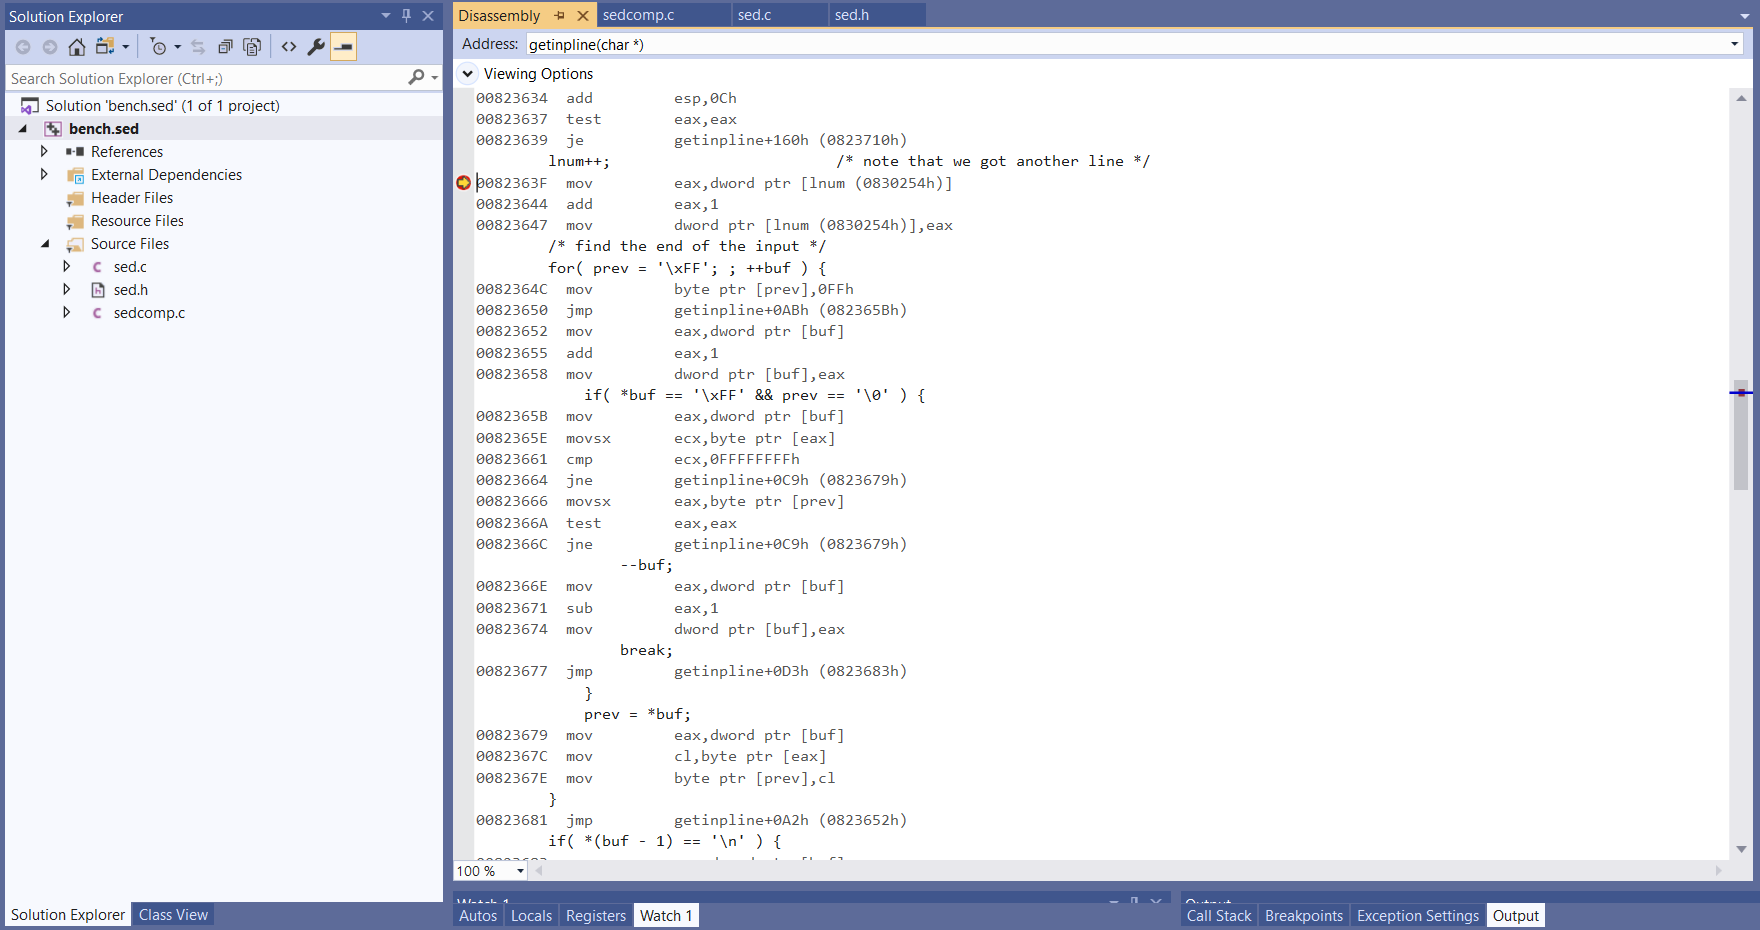The image size is (1760, 930).
Task: Switch to Class View
Action: (x=172, y=914)
